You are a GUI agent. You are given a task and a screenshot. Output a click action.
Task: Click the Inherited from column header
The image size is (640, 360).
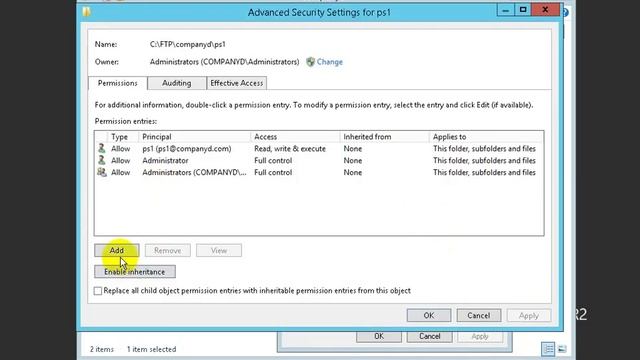(384, 137)
